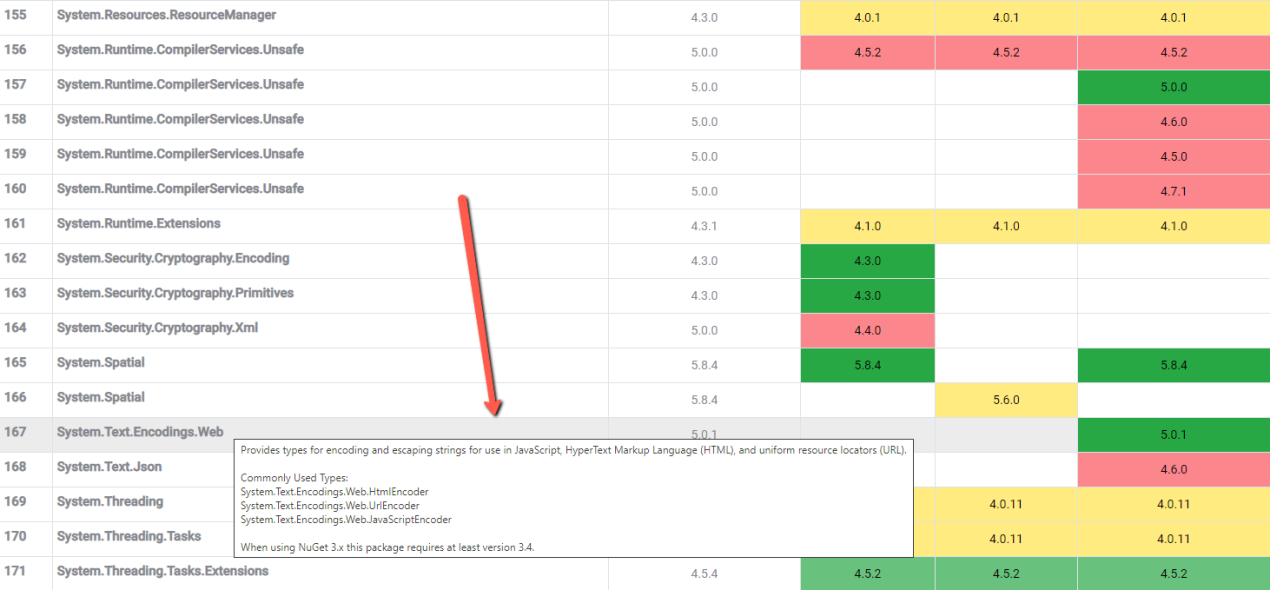Click red 4.6.0 cell in row 158
This screenshot has height=590, width=1270.
(x=1174, y=122)
